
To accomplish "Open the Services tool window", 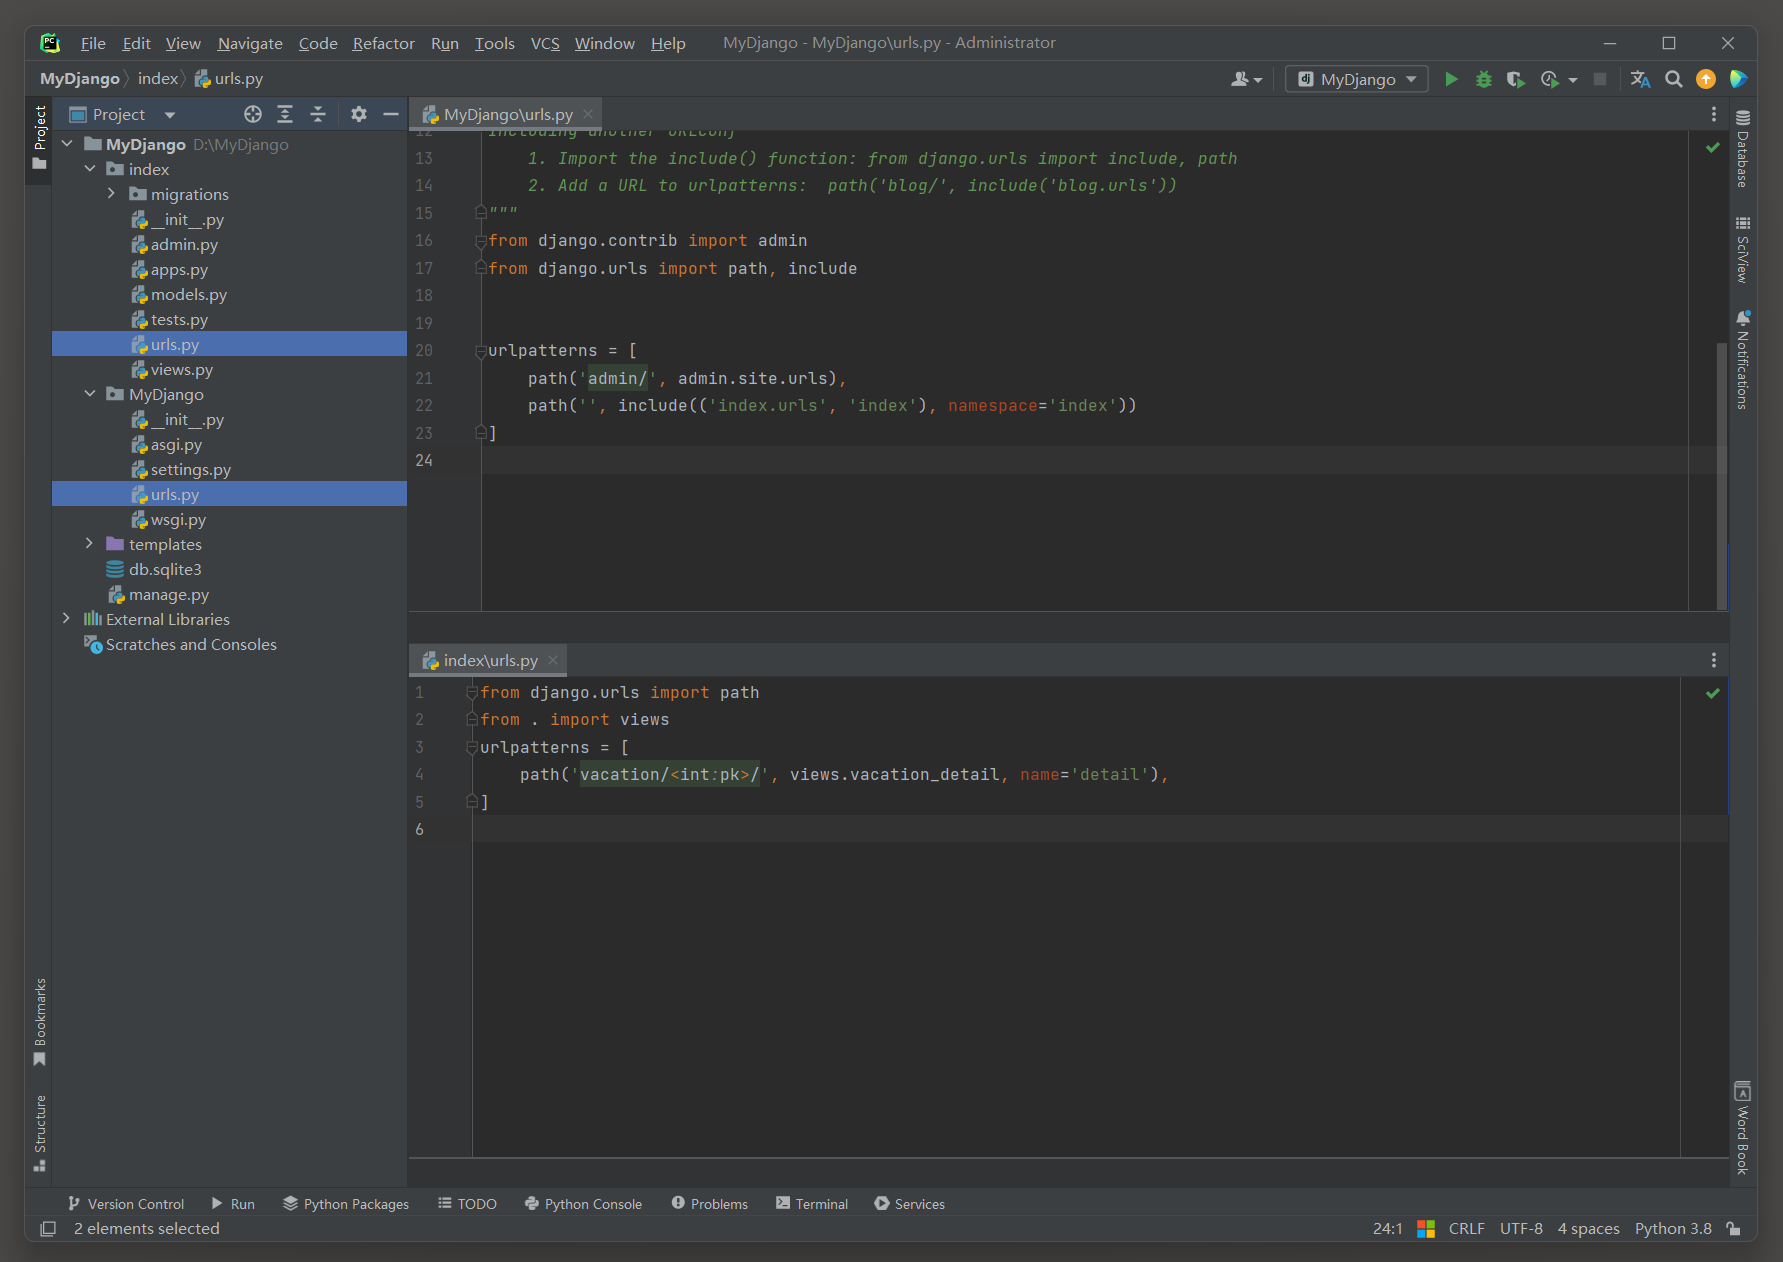I will [x=910, y=1204].
